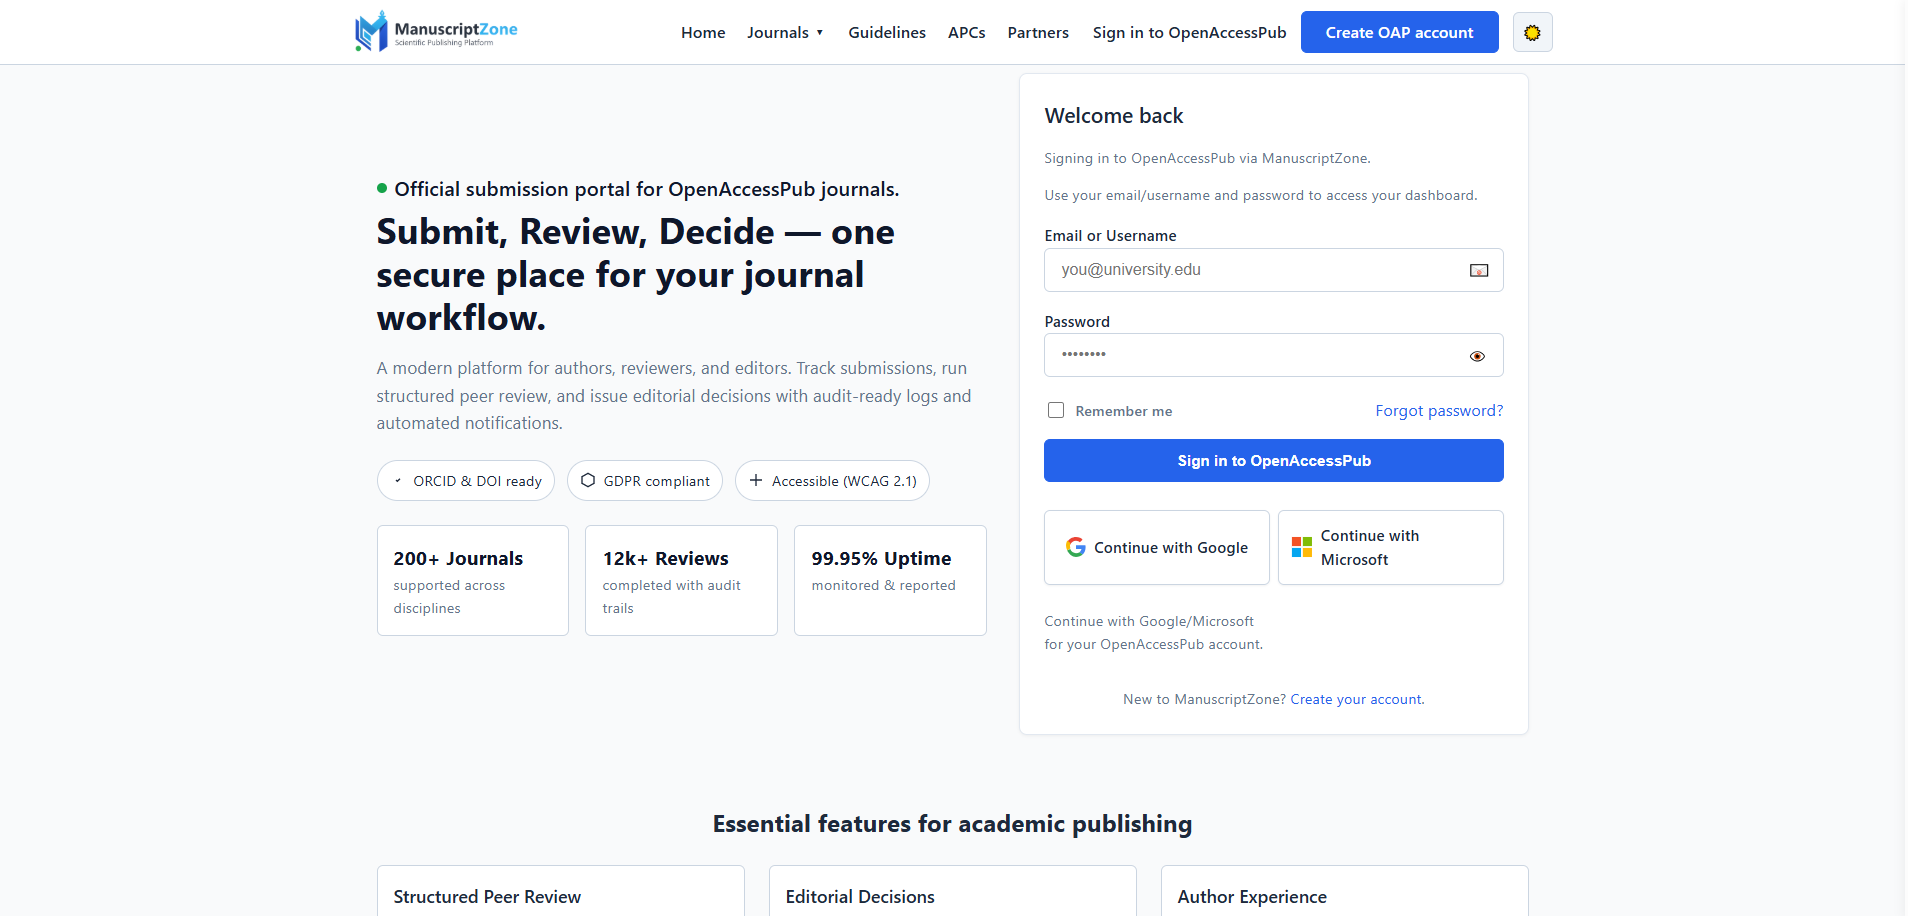The height and width of the screenshot is (916, 1908).
Task: Show password using the eye icon
Action: pos(1476,356)
